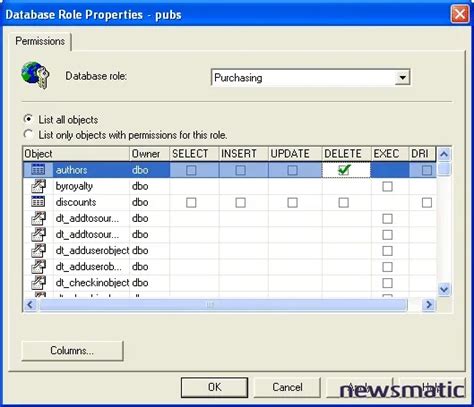Check DRI permission for discounts
This screenshot has width=474, height=407.
pos(427,203)
